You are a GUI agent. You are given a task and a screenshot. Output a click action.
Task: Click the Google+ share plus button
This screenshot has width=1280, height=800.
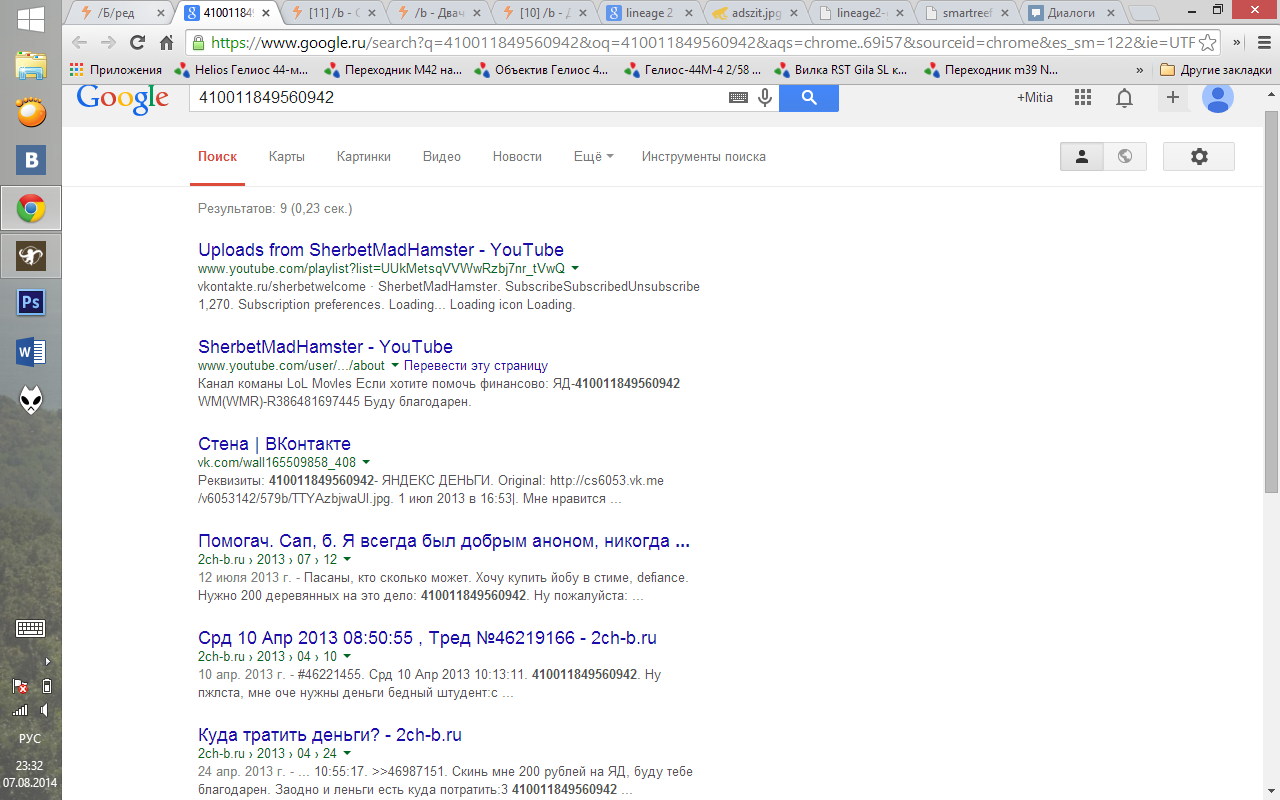pyautogui.click(x=1173, y=98)
